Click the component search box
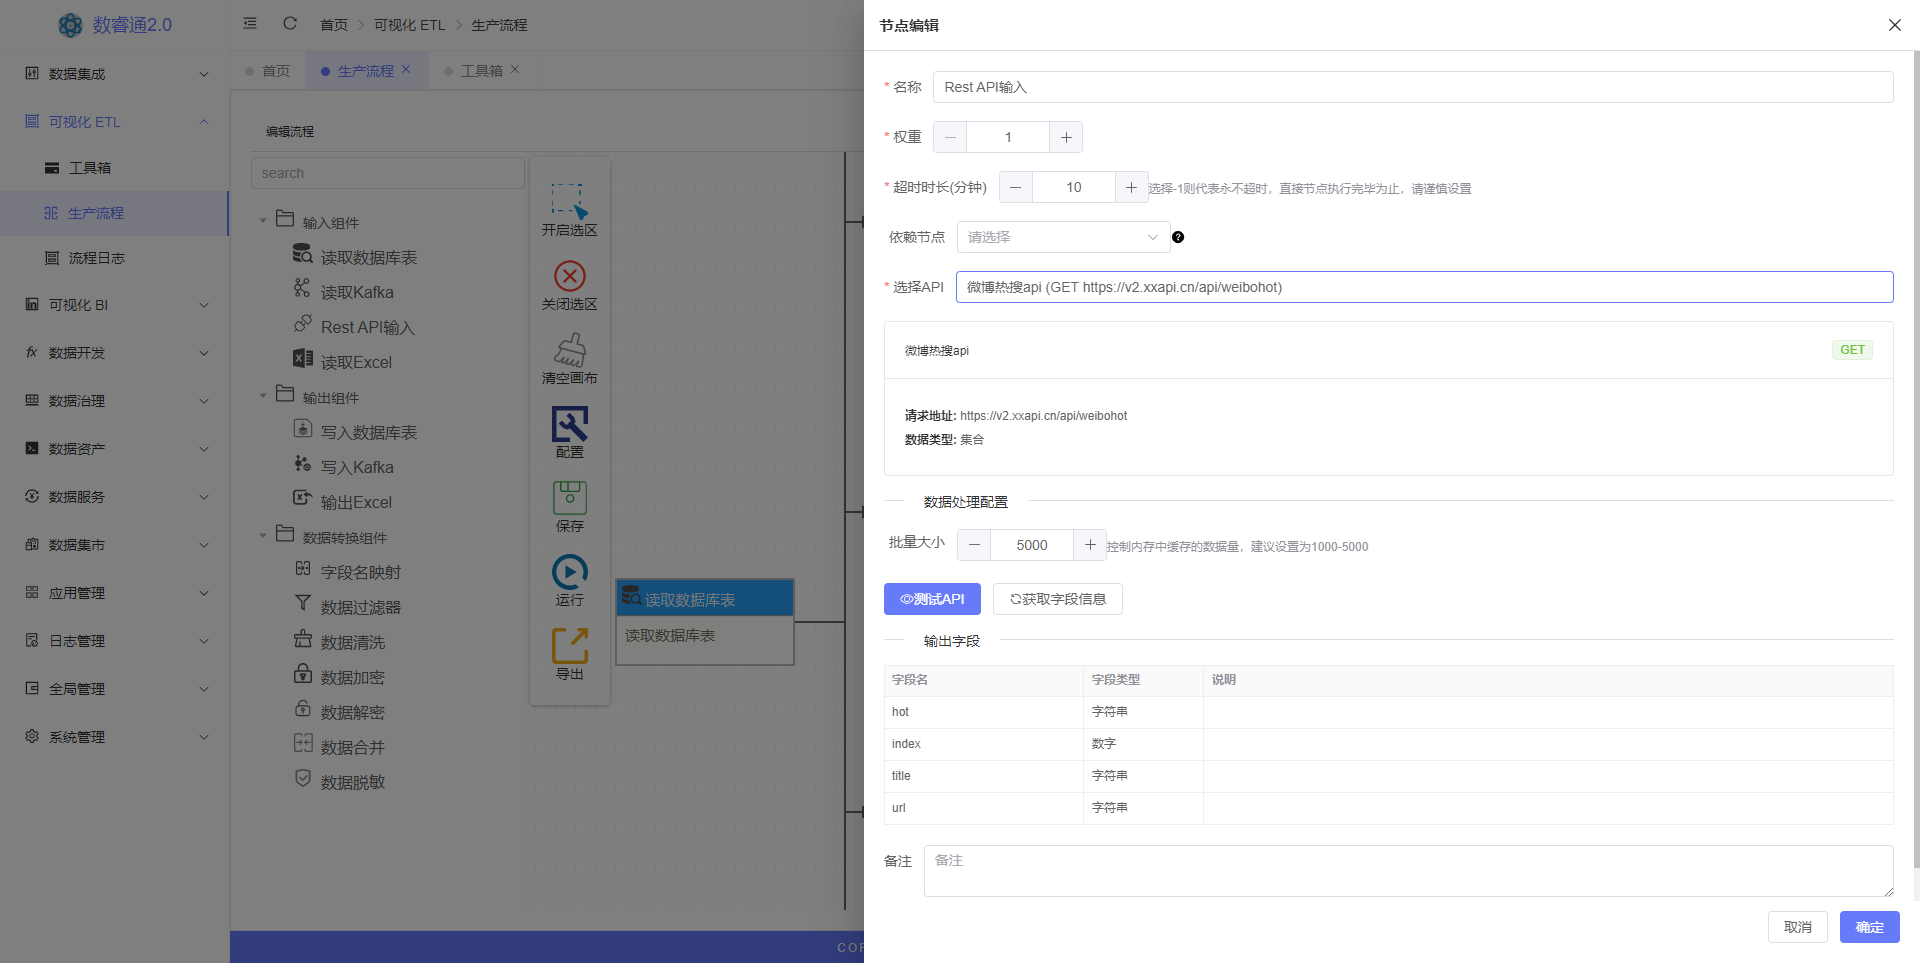This screenshot has height=963, width=1920. [x=388, y=173]
